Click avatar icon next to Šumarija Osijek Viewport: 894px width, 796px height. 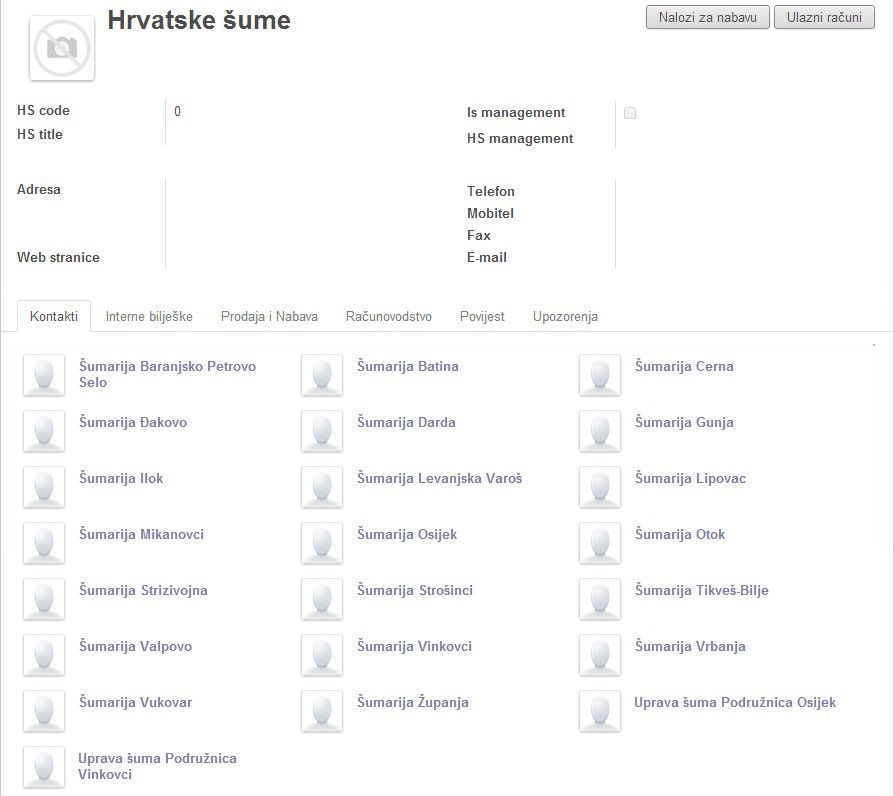coord(322,543)
